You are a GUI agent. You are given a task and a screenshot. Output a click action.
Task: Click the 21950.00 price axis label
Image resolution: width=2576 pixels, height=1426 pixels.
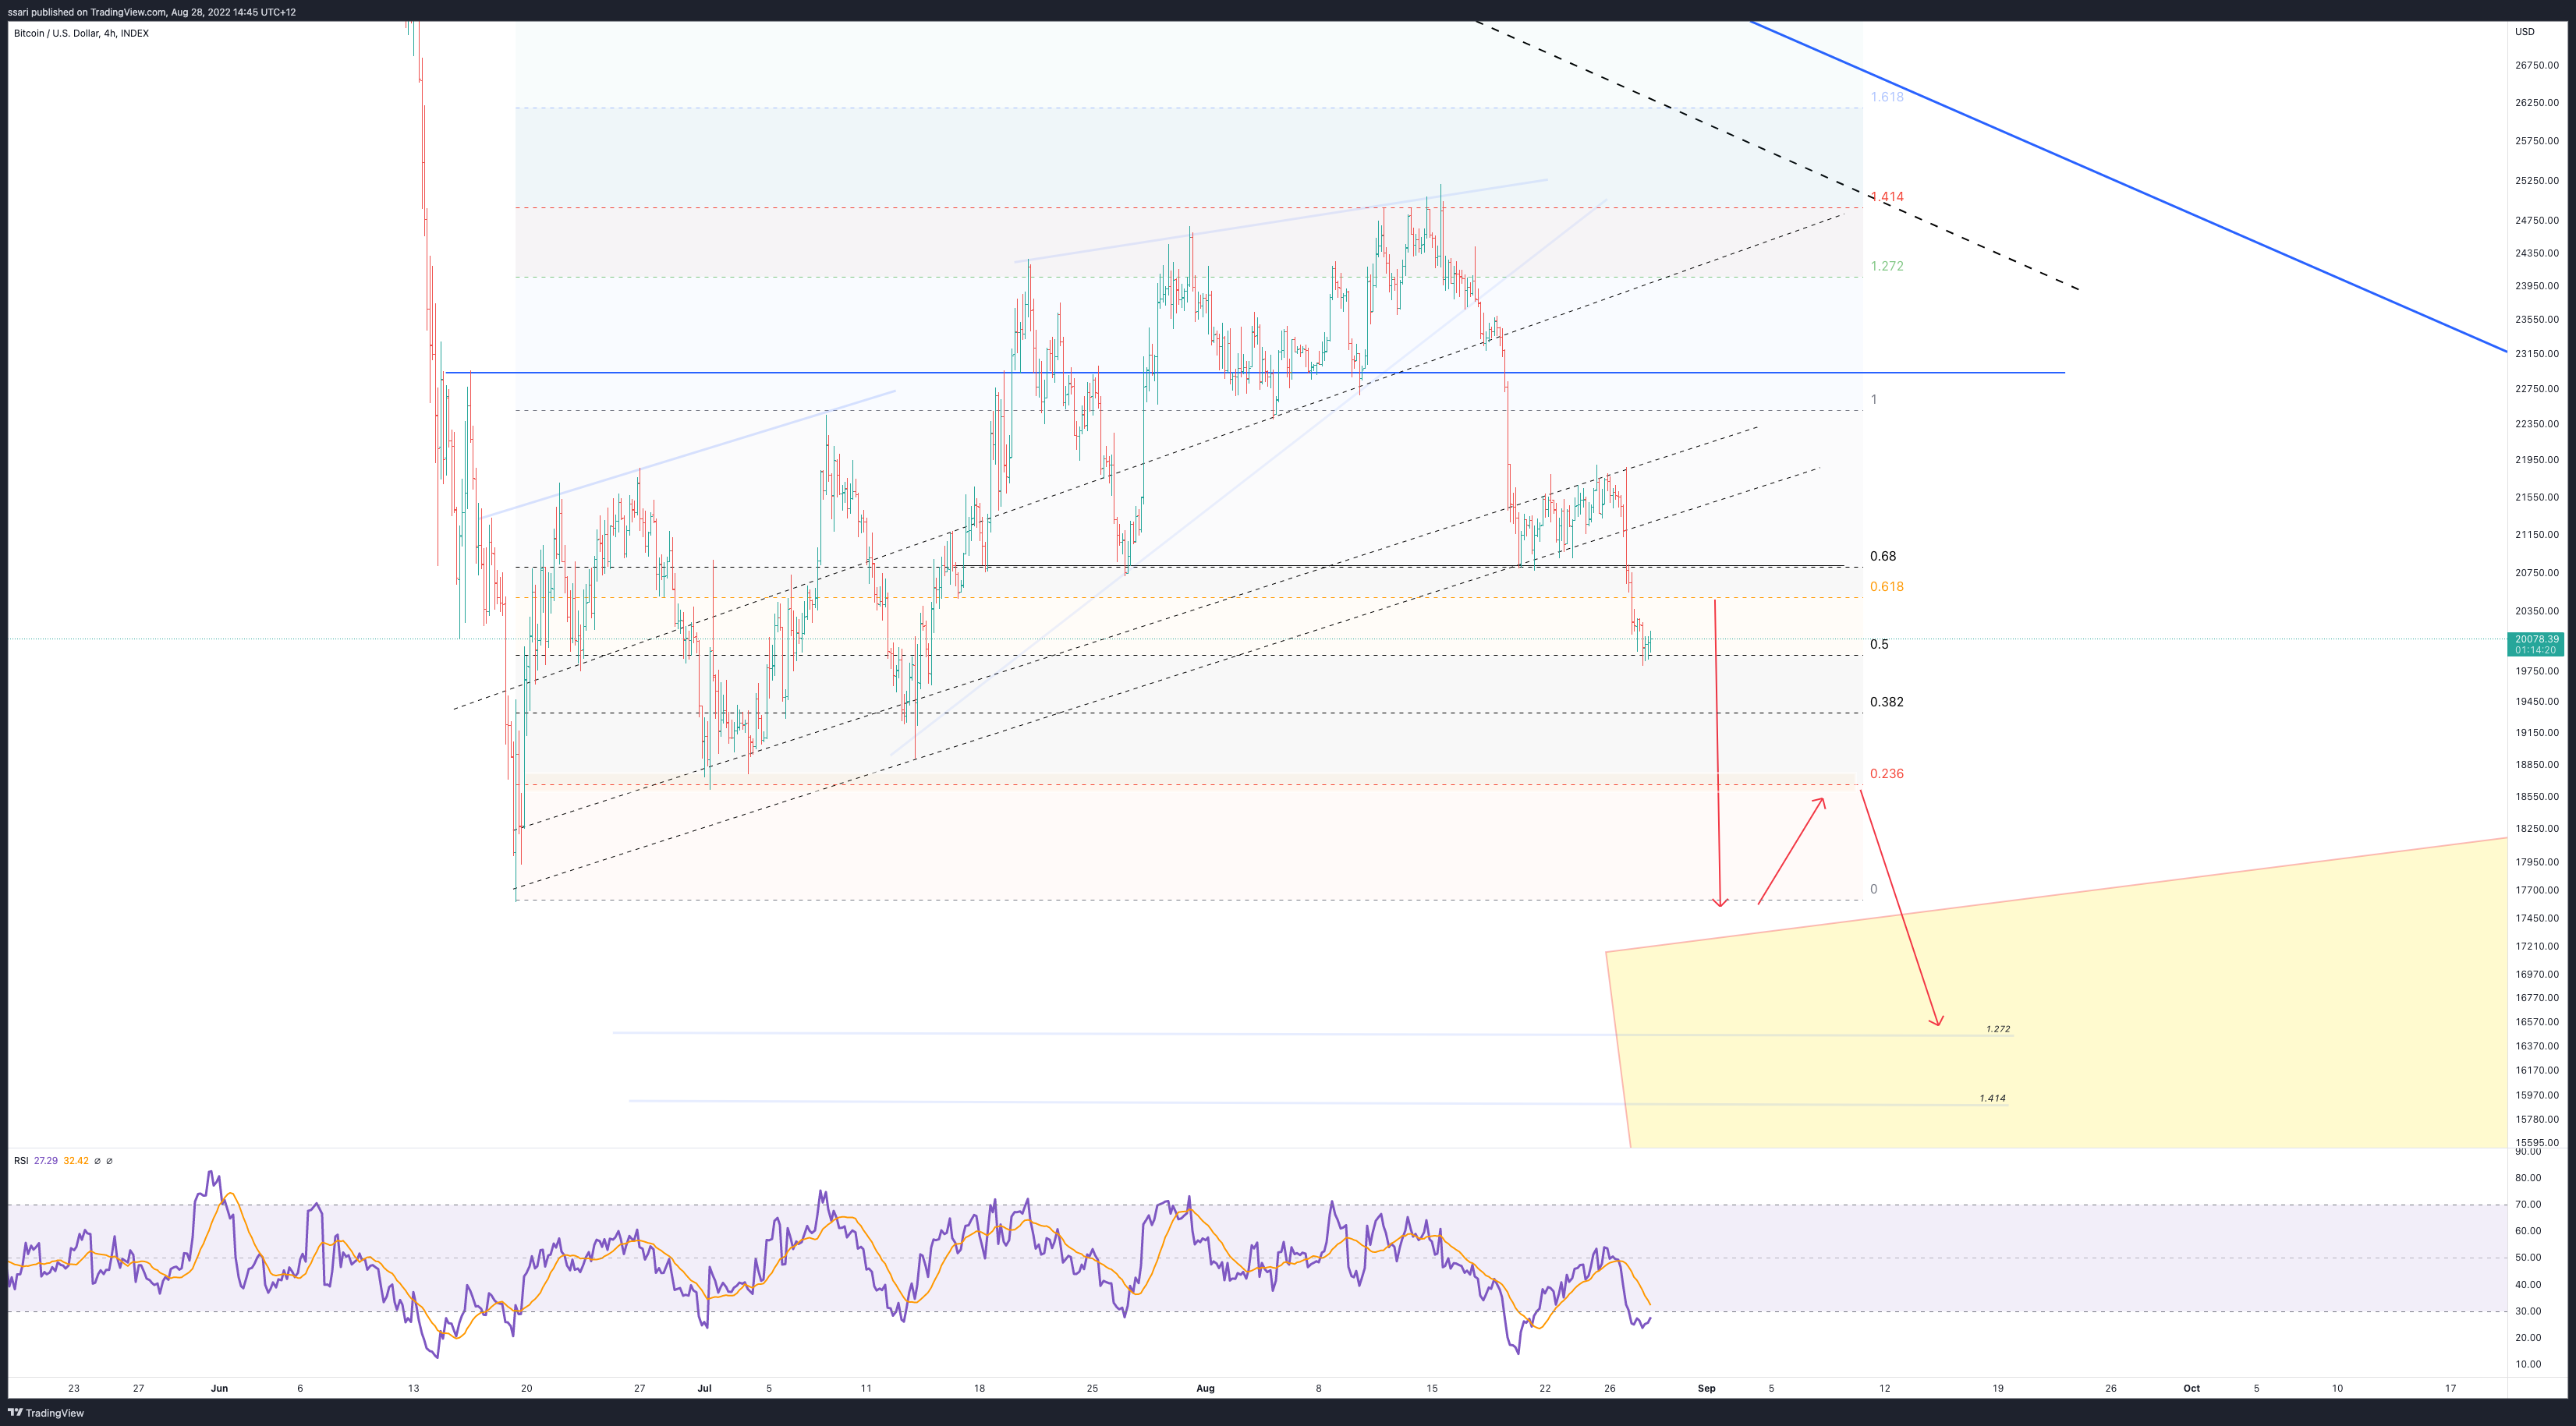click(2537, 460)
